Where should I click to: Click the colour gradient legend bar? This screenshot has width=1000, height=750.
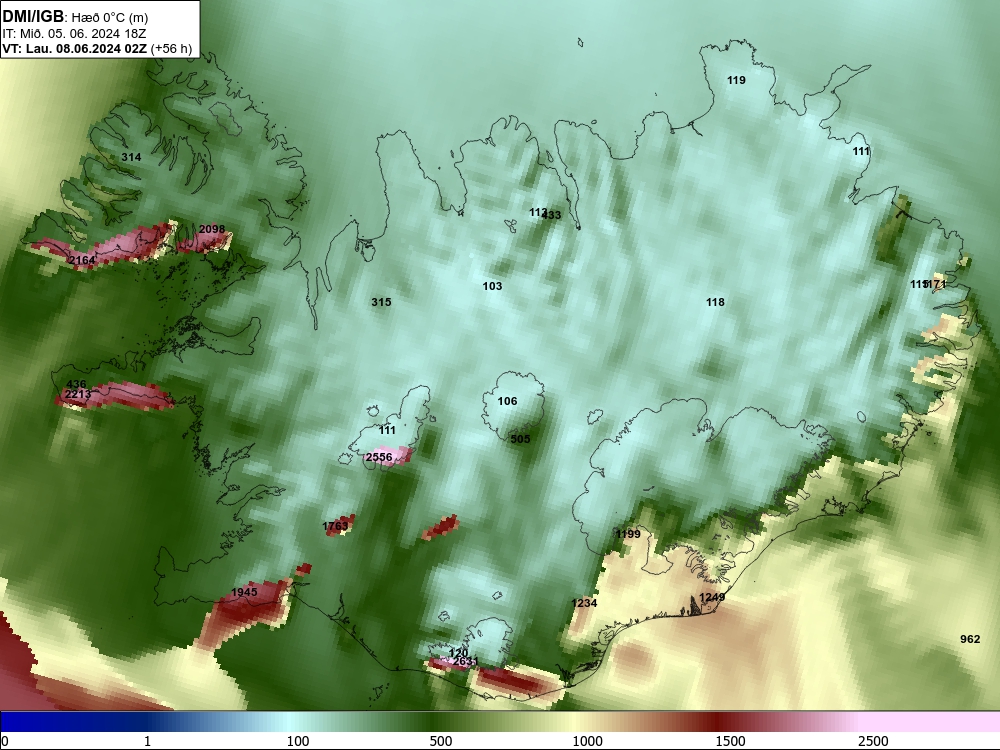click(500, 722)
